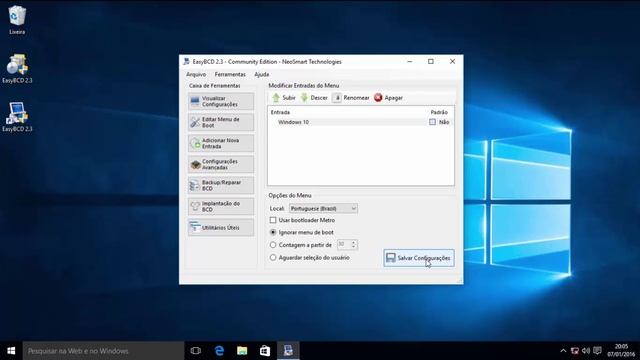640x360 pixels.
Task: Open Visualizar Configurações in the toolbox
Action: (221, 101)
